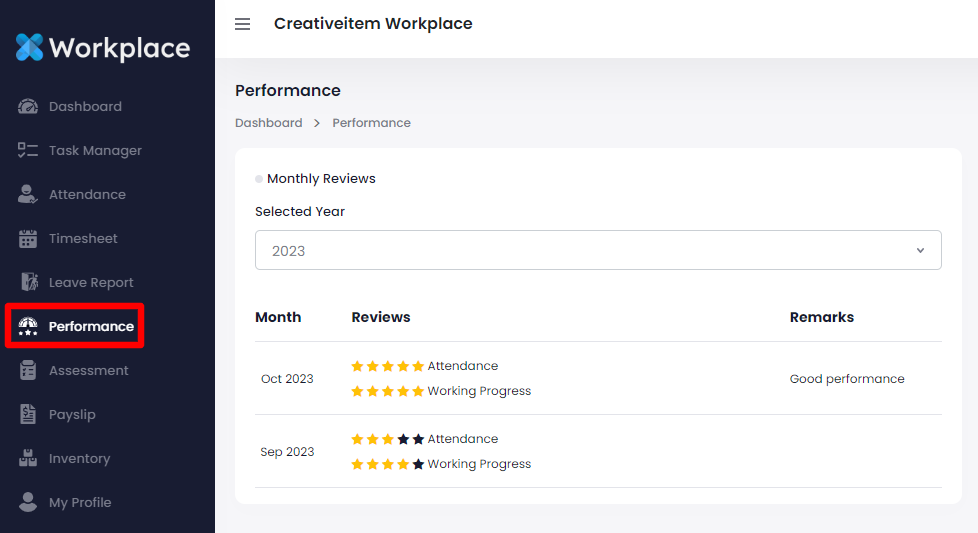Click the Attendance person icon
This screenshot has height=533, width=978.
tap(28, 195)
